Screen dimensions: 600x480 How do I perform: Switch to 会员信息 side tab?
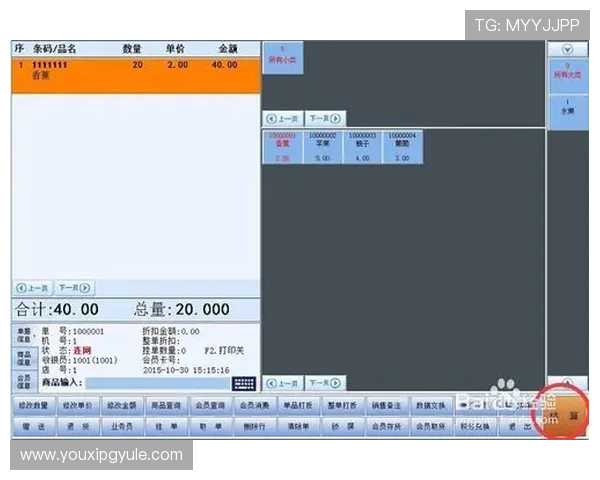[22, 380]
